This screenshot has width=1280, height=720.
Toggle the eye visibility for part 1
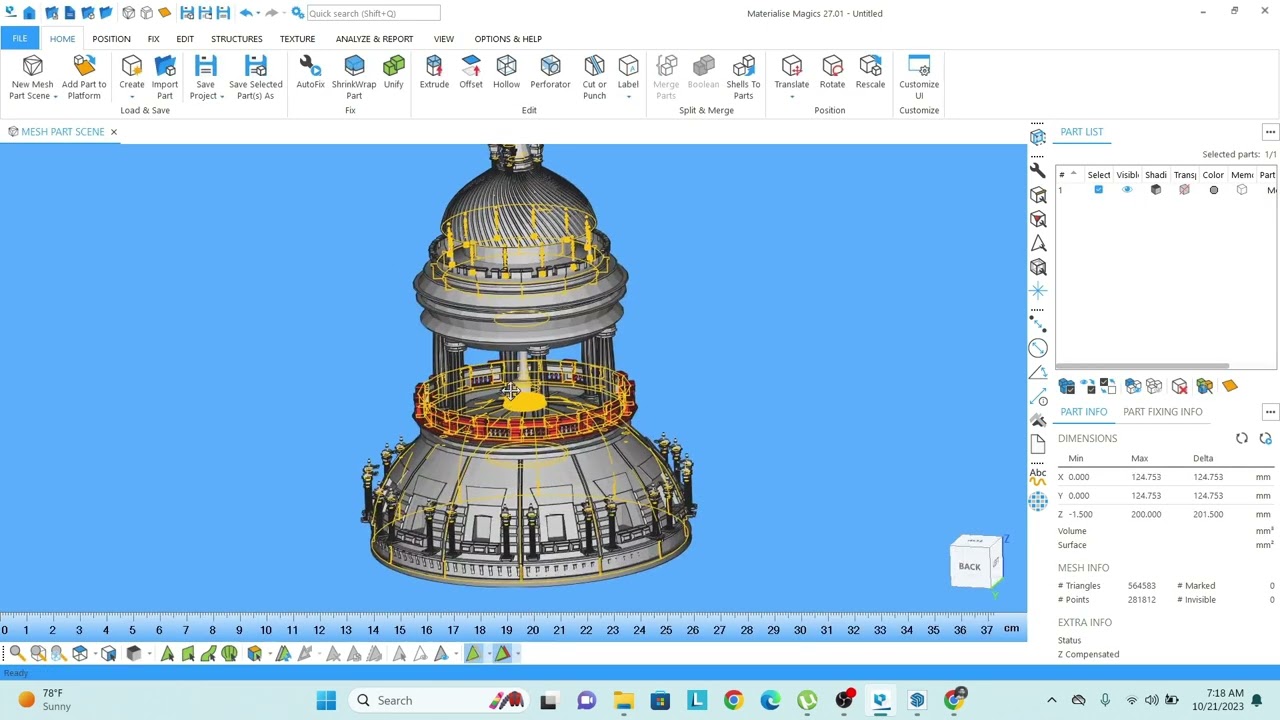pyautogui.click(x=1127, y=190)
